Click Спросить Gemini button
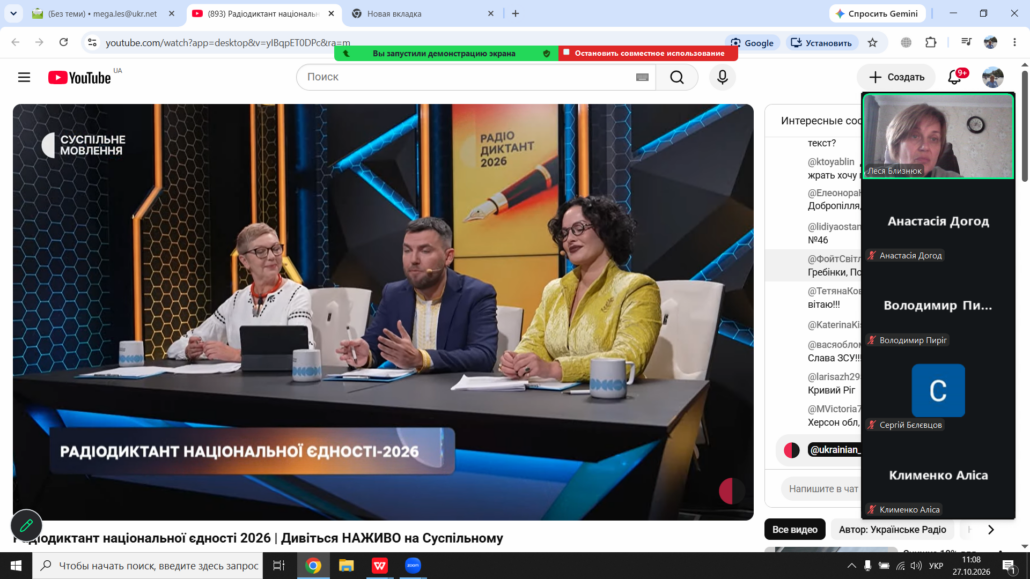This screenshot has width=1030, height=579. click(877, 13)
